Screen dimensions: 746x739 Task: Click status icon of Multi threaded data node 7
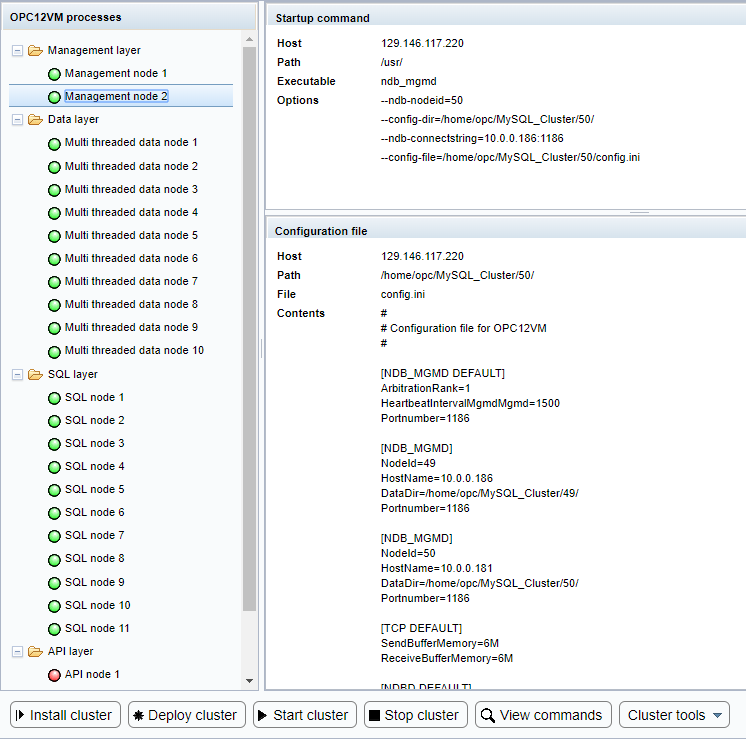point(54,282)
